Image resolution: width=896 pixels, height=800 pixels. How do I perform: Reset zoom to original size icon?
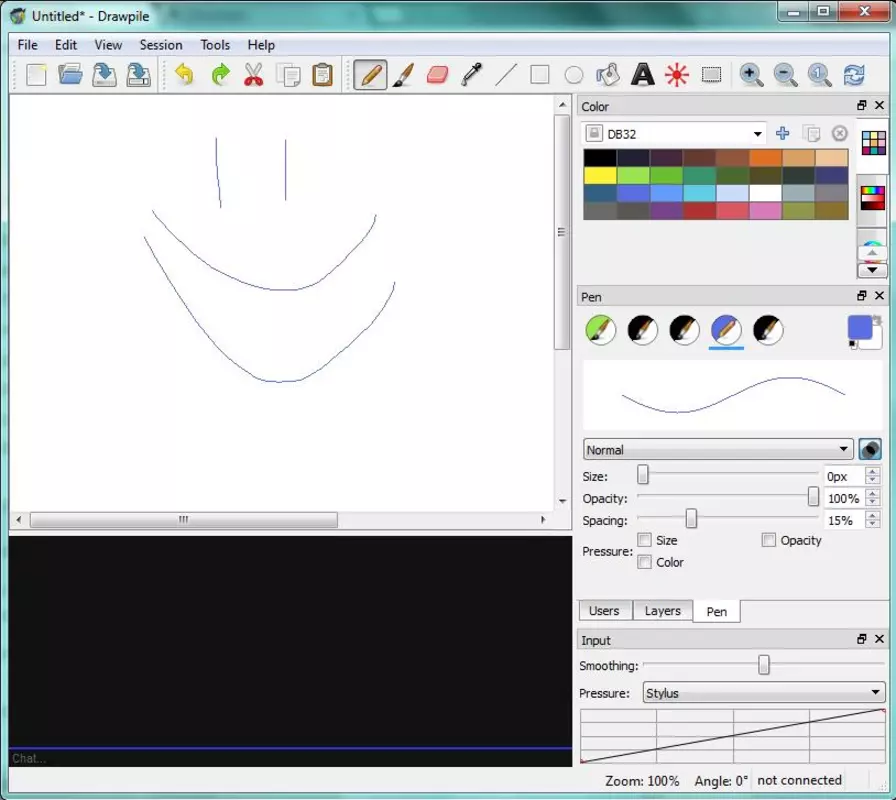[819, 75]
